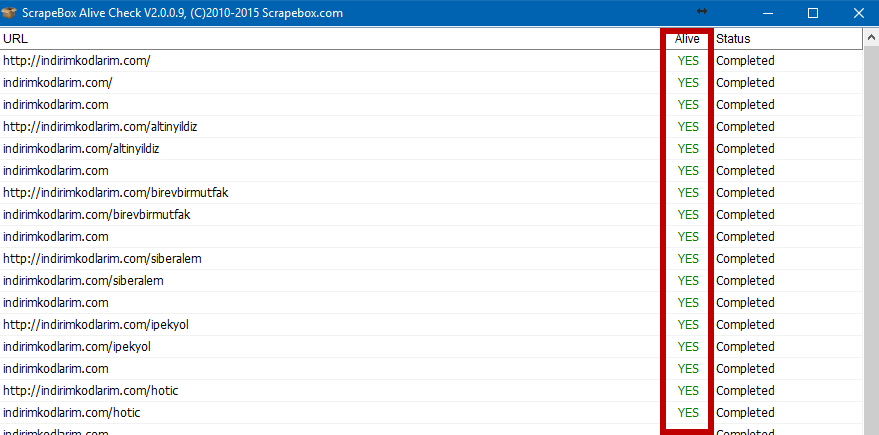Select URL http://indirimkodlarim.com/hotic

click(x=90, y=391)
